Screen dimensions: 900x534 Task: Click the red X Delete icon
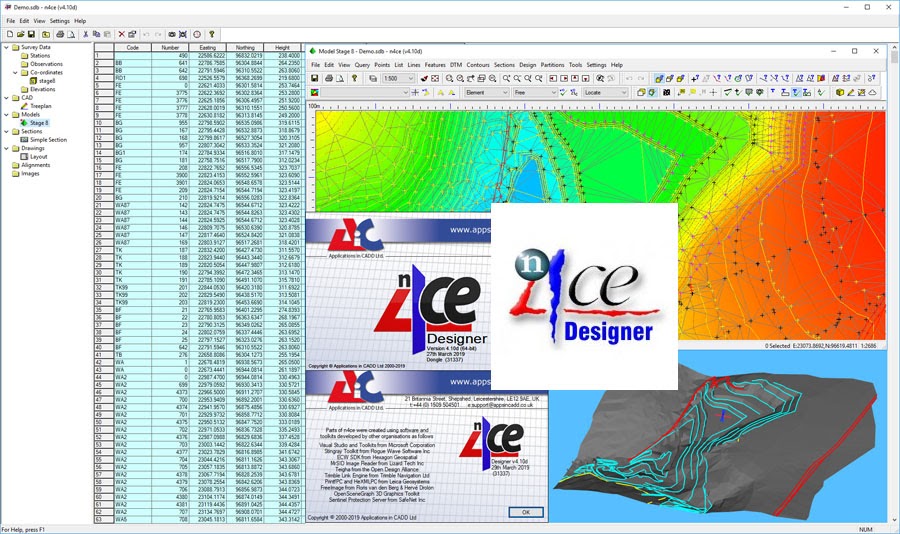pyautogui.click(x=121, y=34)
